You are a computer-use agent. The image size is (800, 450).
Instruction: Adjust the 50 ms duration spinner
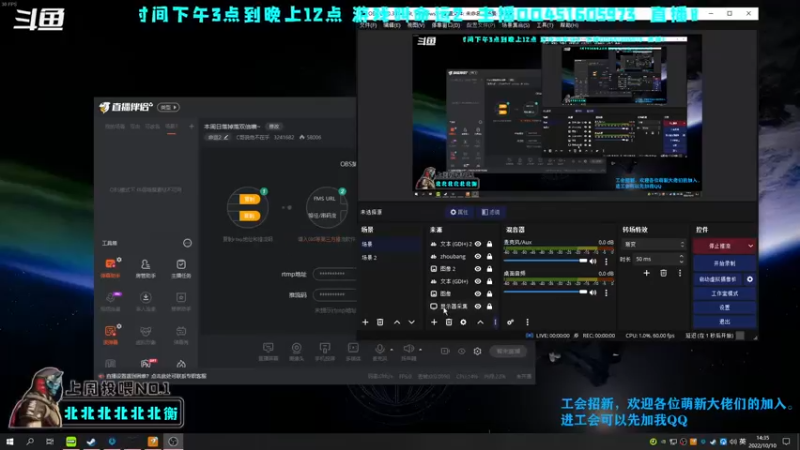point(681,259)
